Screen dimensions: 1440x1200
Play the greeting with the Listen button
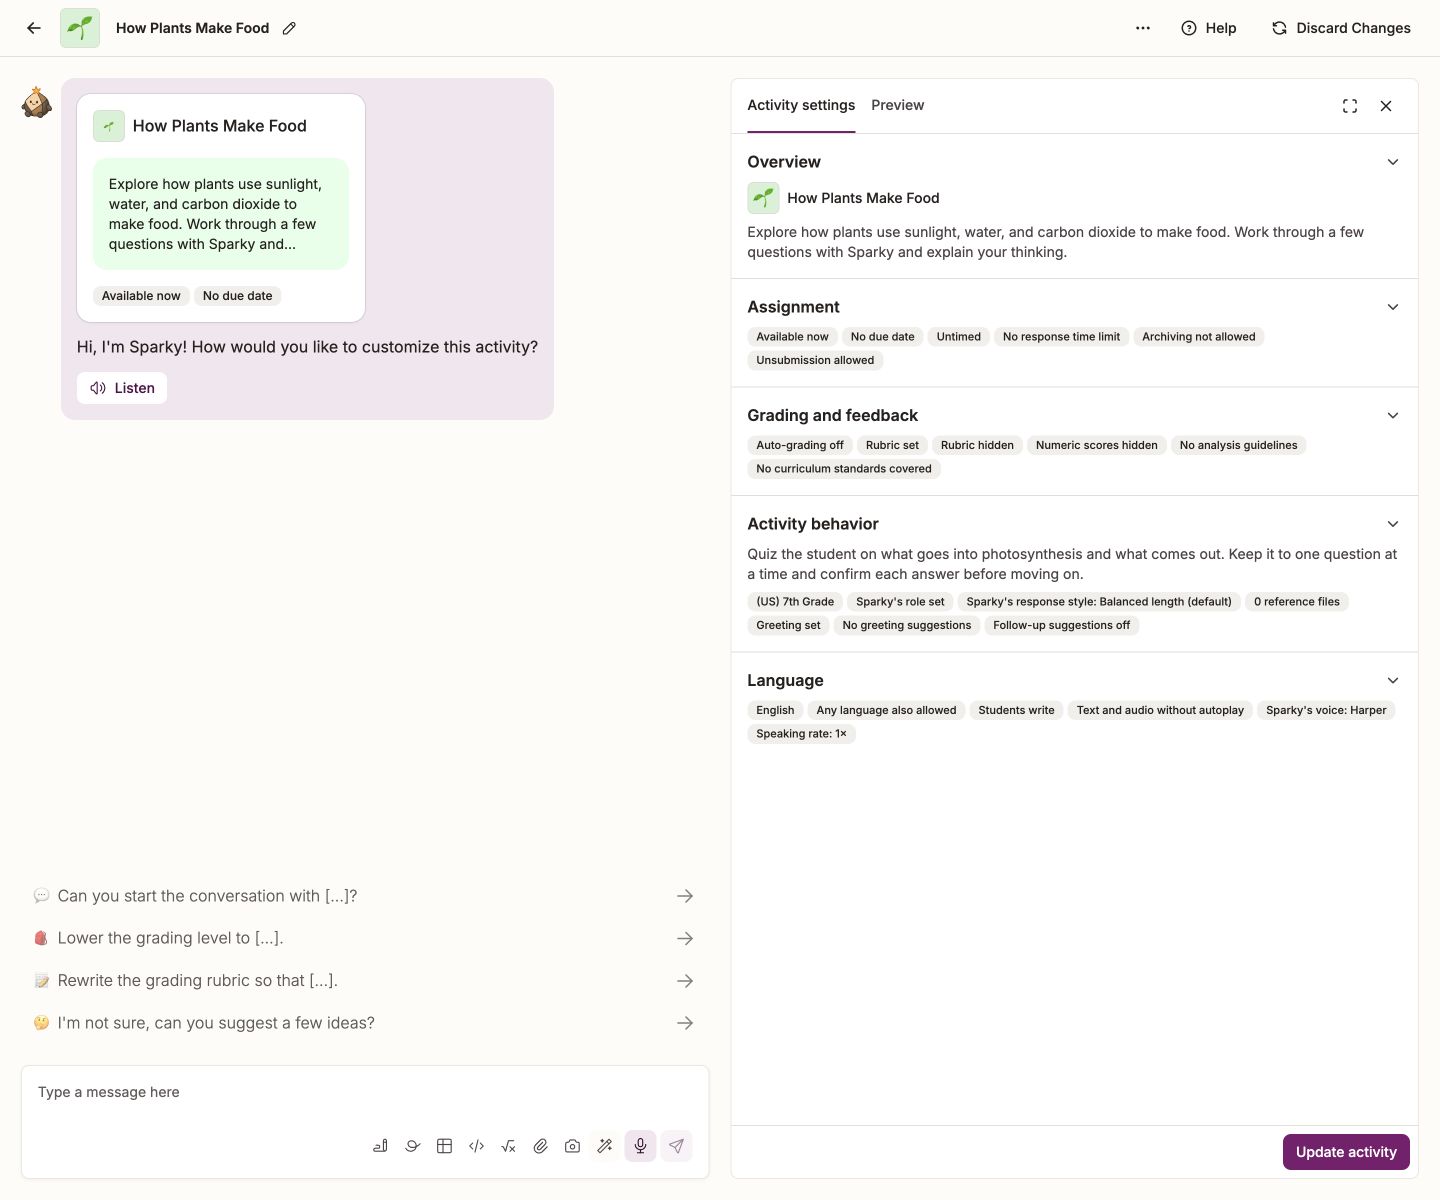pos(122,388)
